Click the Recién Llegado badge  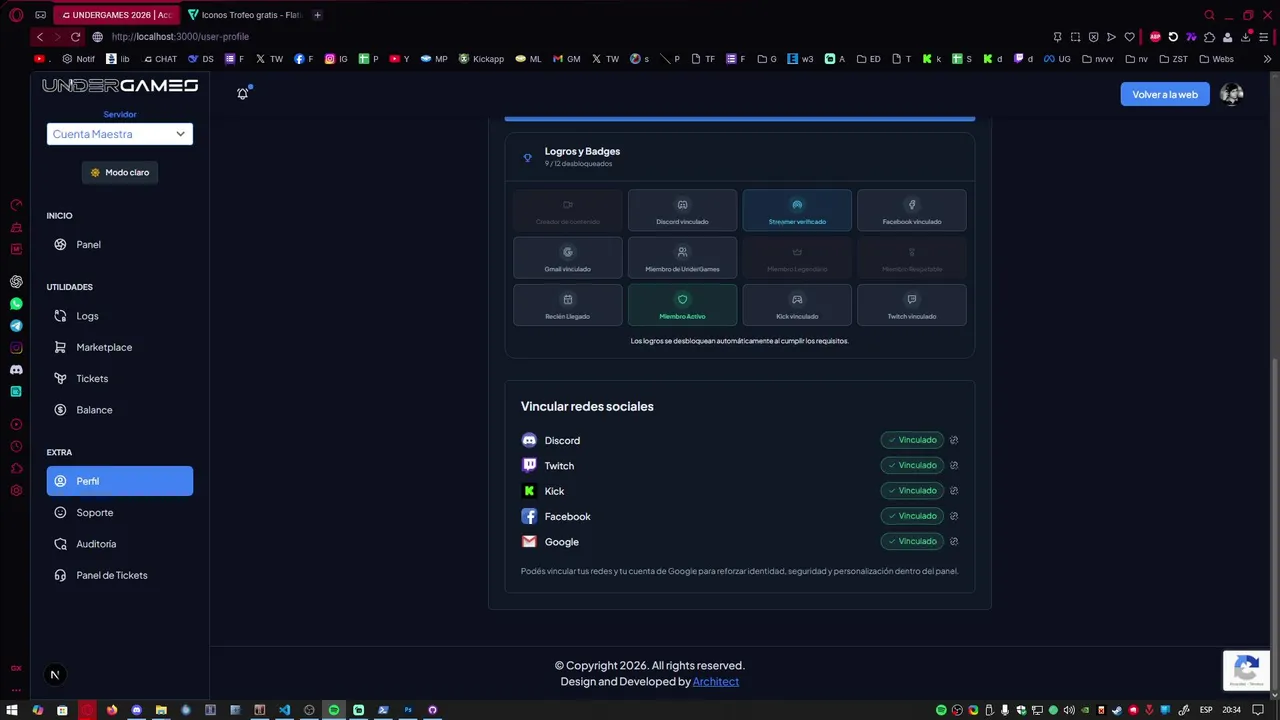click(567, 305)
